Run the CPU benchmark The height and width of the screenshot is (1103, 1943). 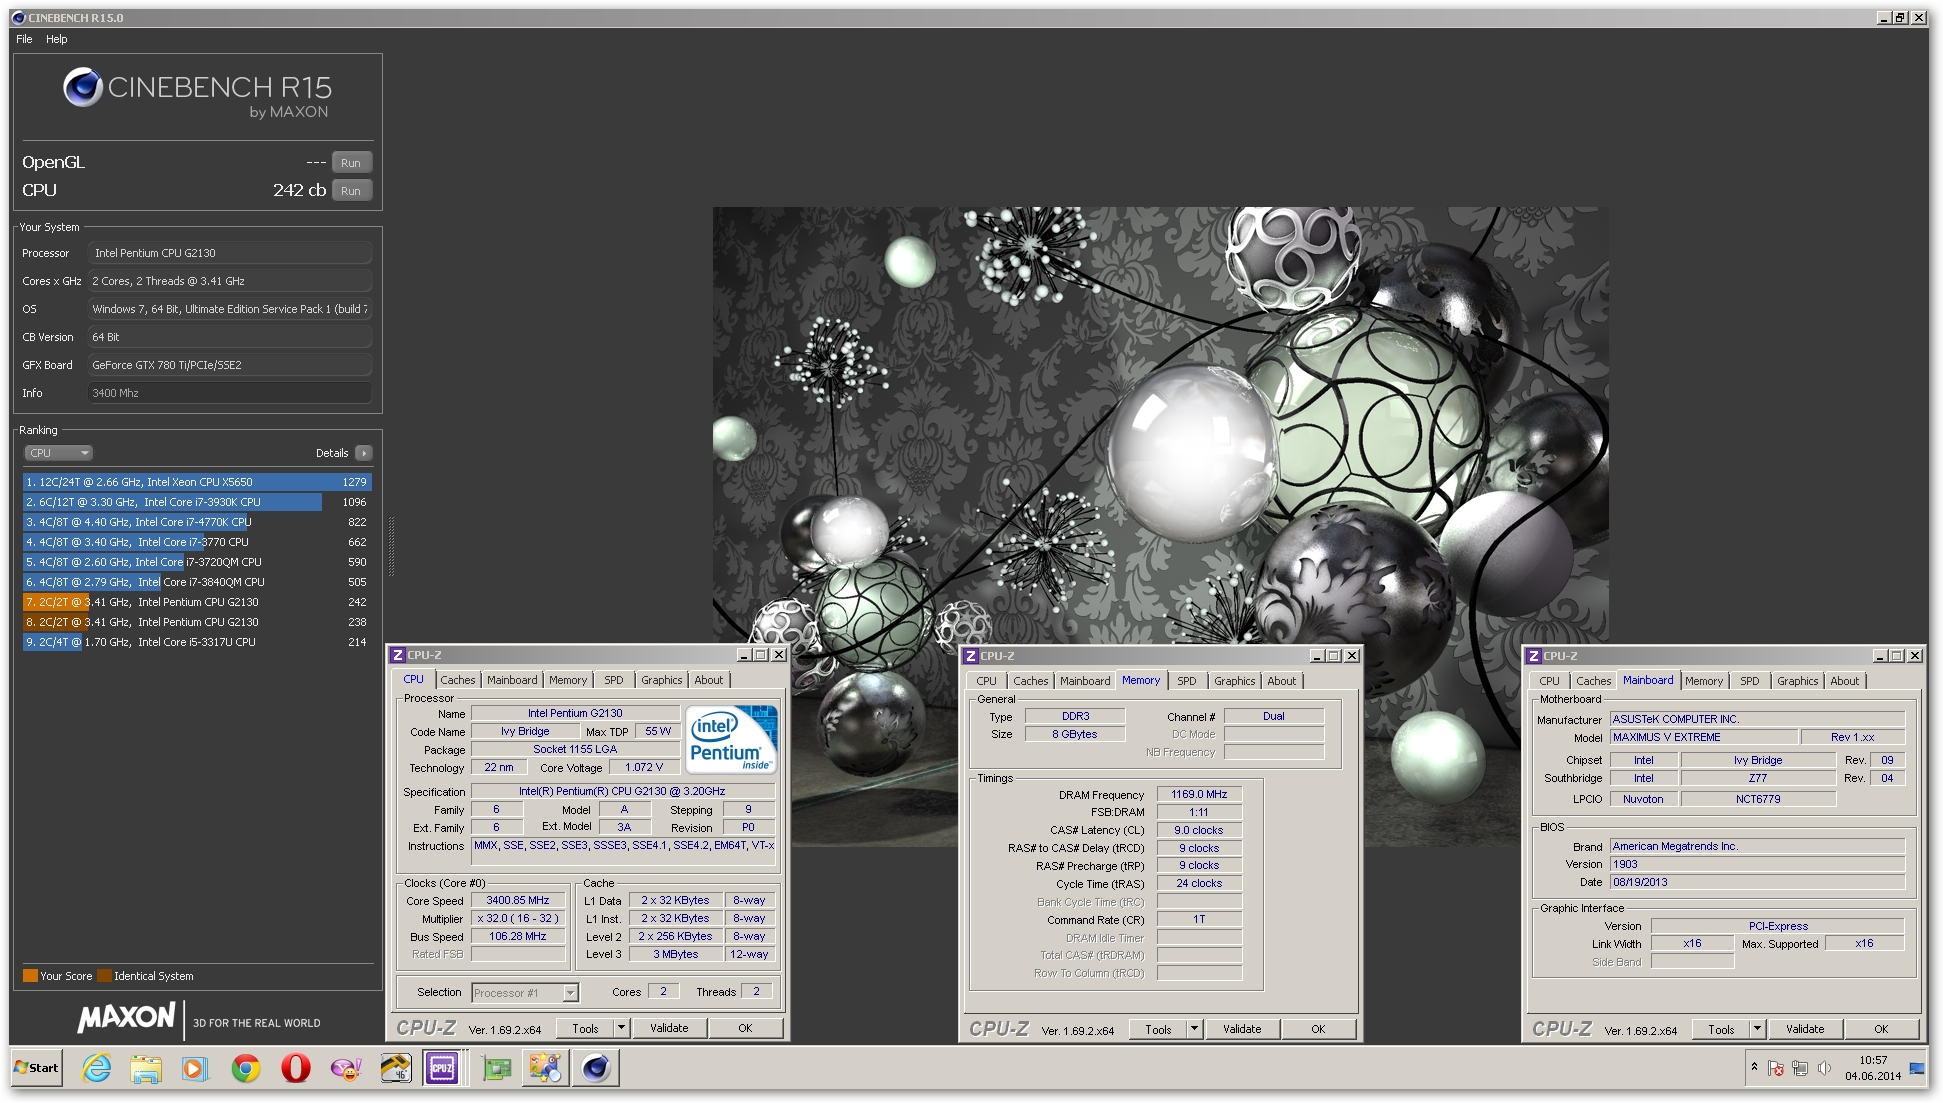click(351, 191)
